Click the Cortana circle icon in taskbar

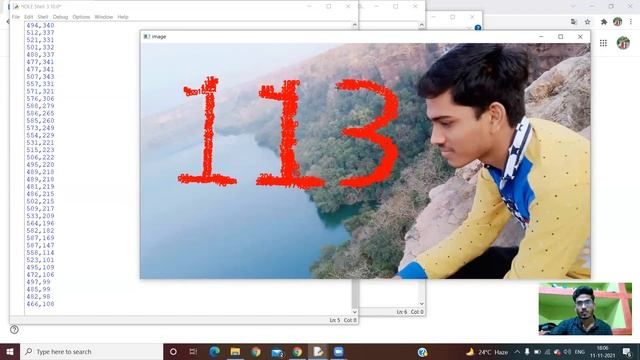click(x=173, y=351)
